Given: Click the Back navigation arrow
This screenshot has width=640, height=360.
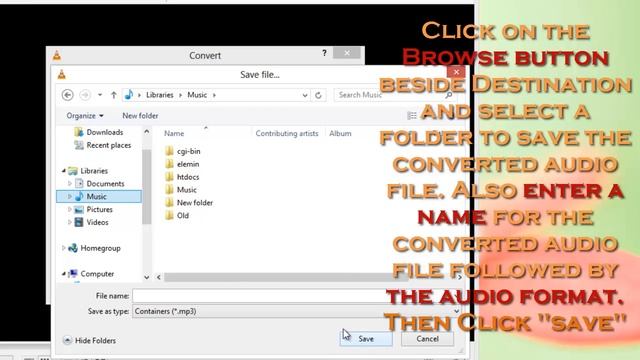Looking at the screenshot, I should 68,95.
